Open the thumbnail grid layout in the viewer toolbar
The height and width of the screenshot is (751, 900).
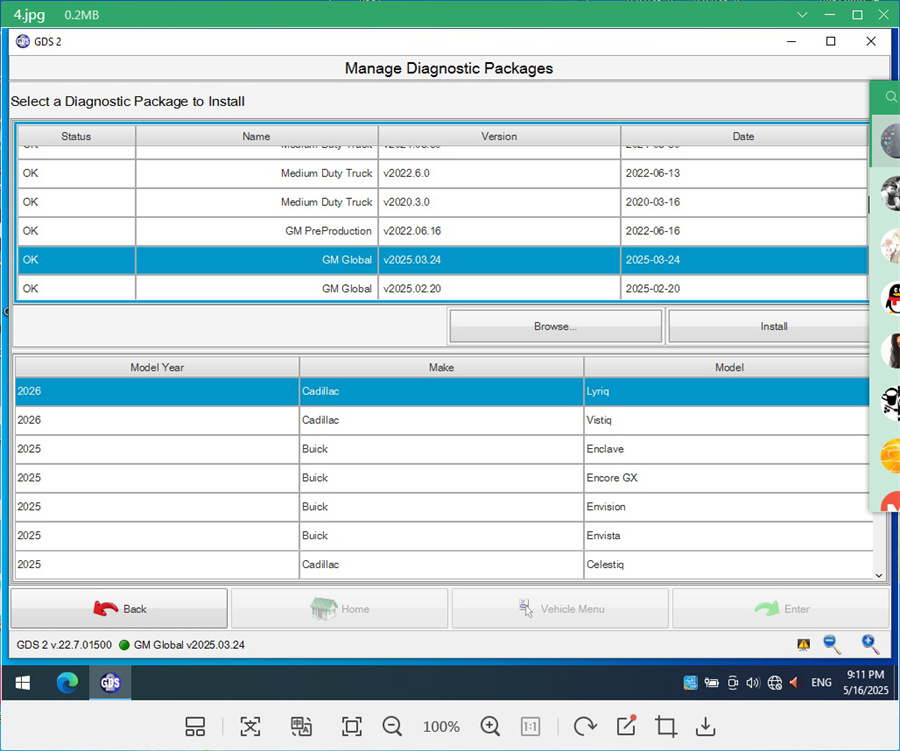[x=195, y=726]
